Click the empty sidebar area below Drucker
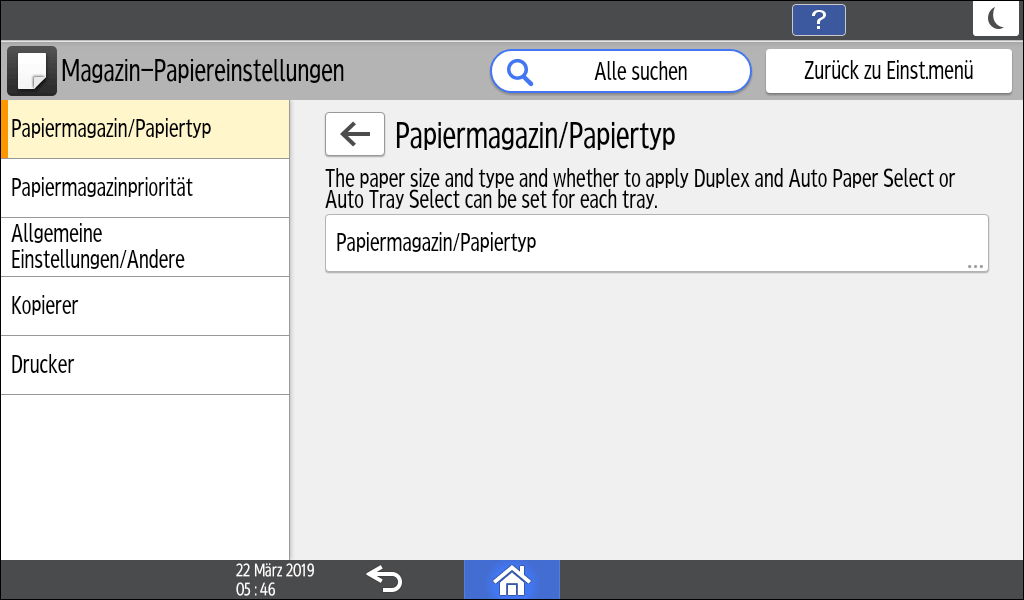 [145, 470]
